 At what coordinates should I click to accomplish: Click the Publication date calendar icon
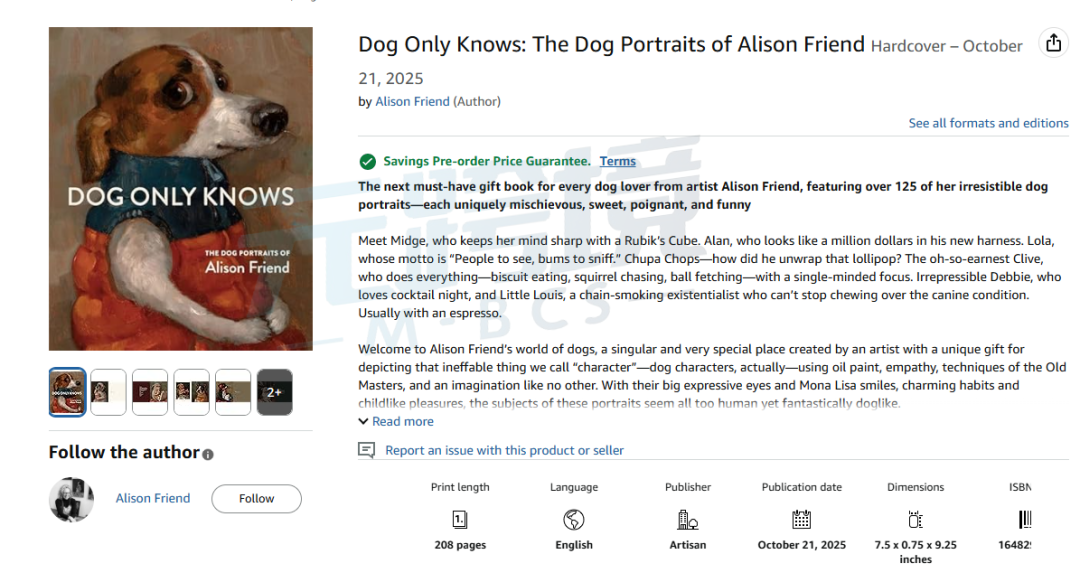[x=801, y=519]
